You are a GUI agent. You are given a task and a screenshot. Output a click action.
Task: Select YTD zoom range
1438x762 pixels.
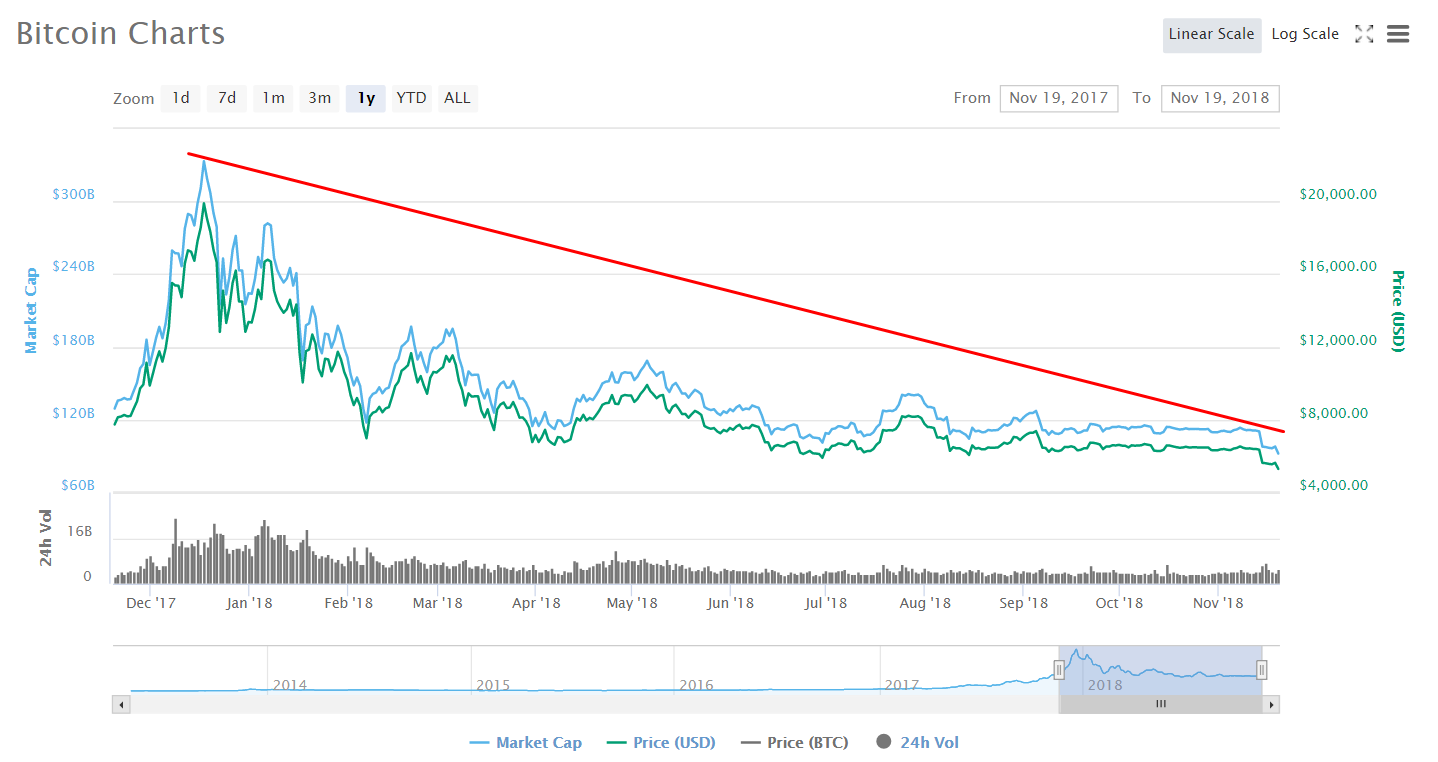(x=411, y=98)
